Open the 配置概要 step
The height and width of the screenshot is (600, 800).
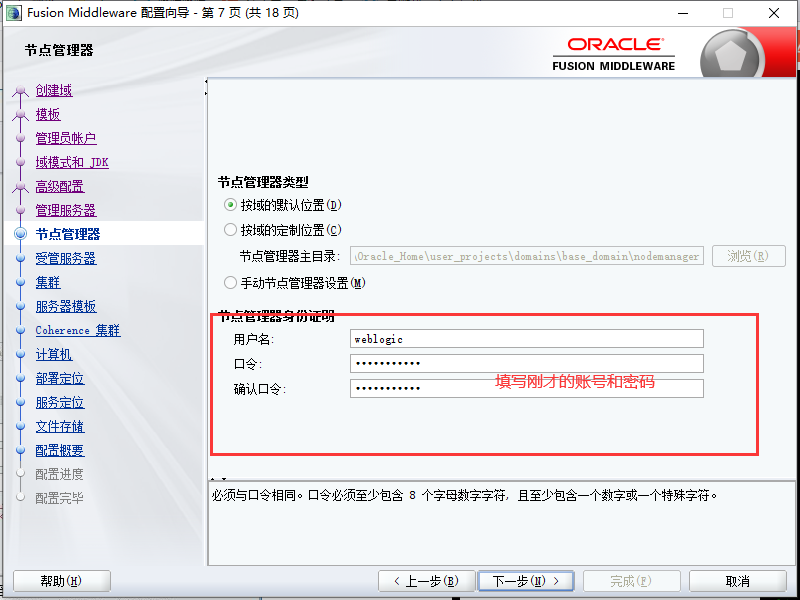60,450
